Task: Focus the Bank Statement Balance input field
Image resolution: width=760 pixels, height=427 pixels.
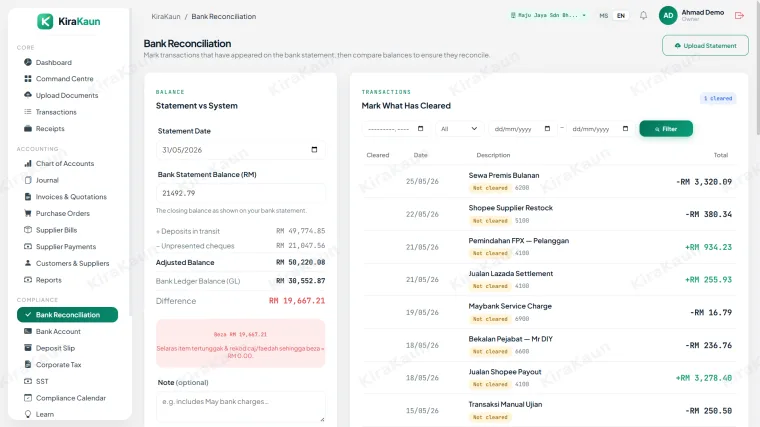Action: [x=240, y=193]
